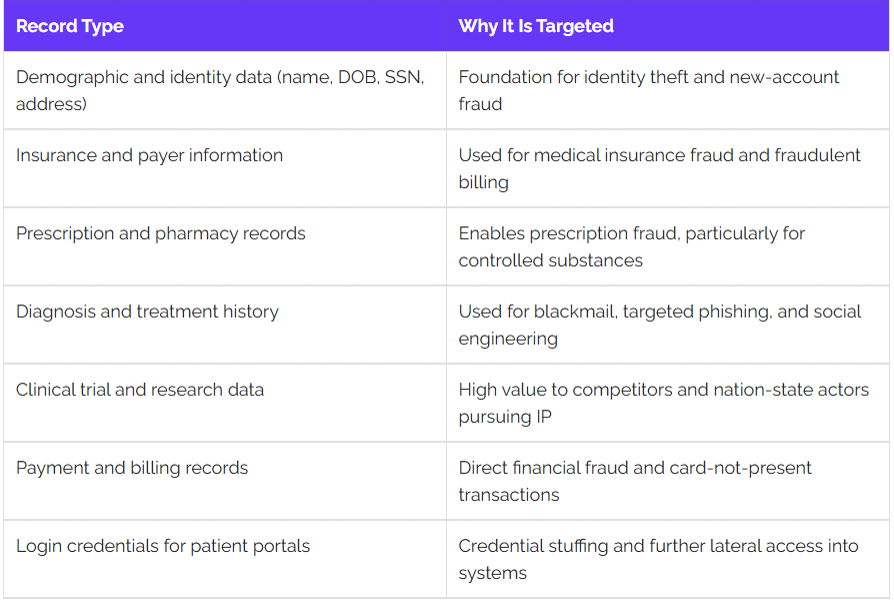Select Login credentials for patient portals cell

click(x=225, y=559)
